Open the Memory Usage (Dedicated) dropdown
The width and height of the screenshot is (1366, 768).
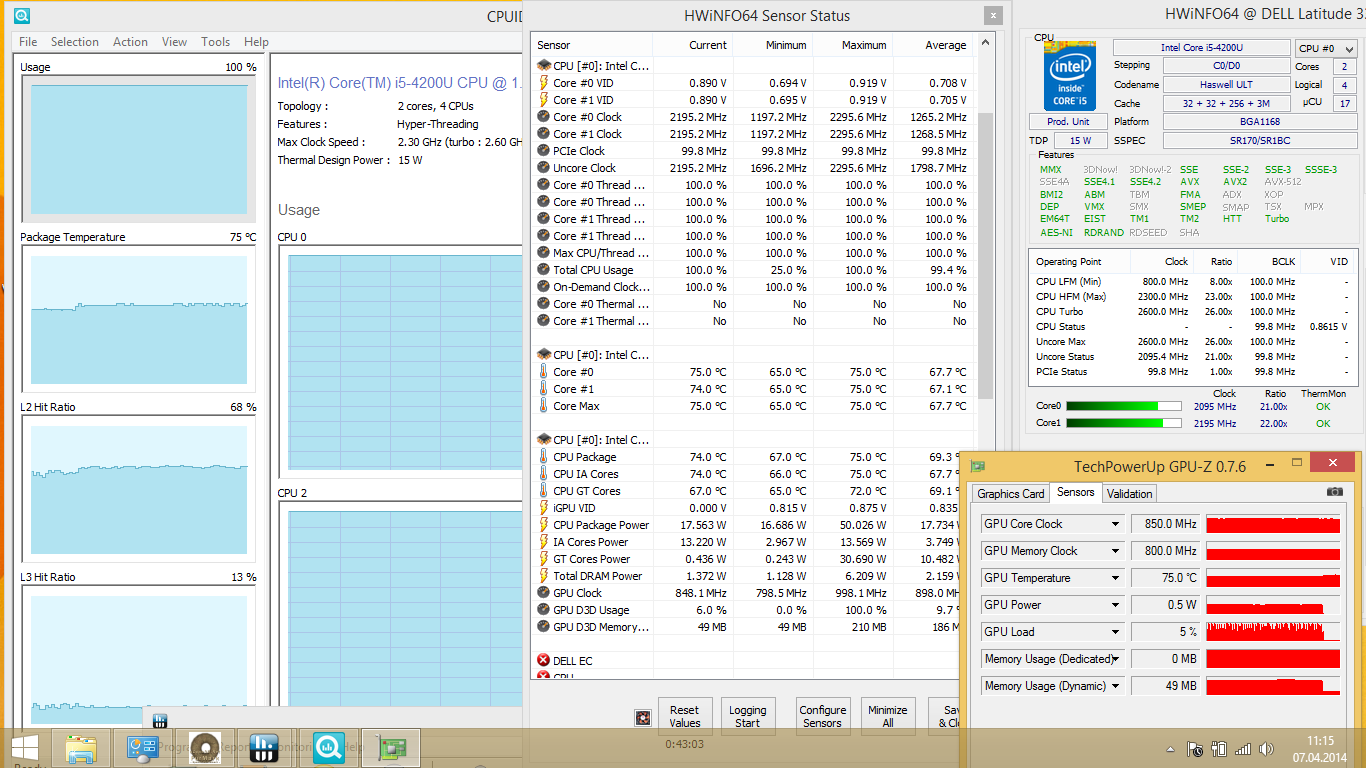(x=1116, y=659)
